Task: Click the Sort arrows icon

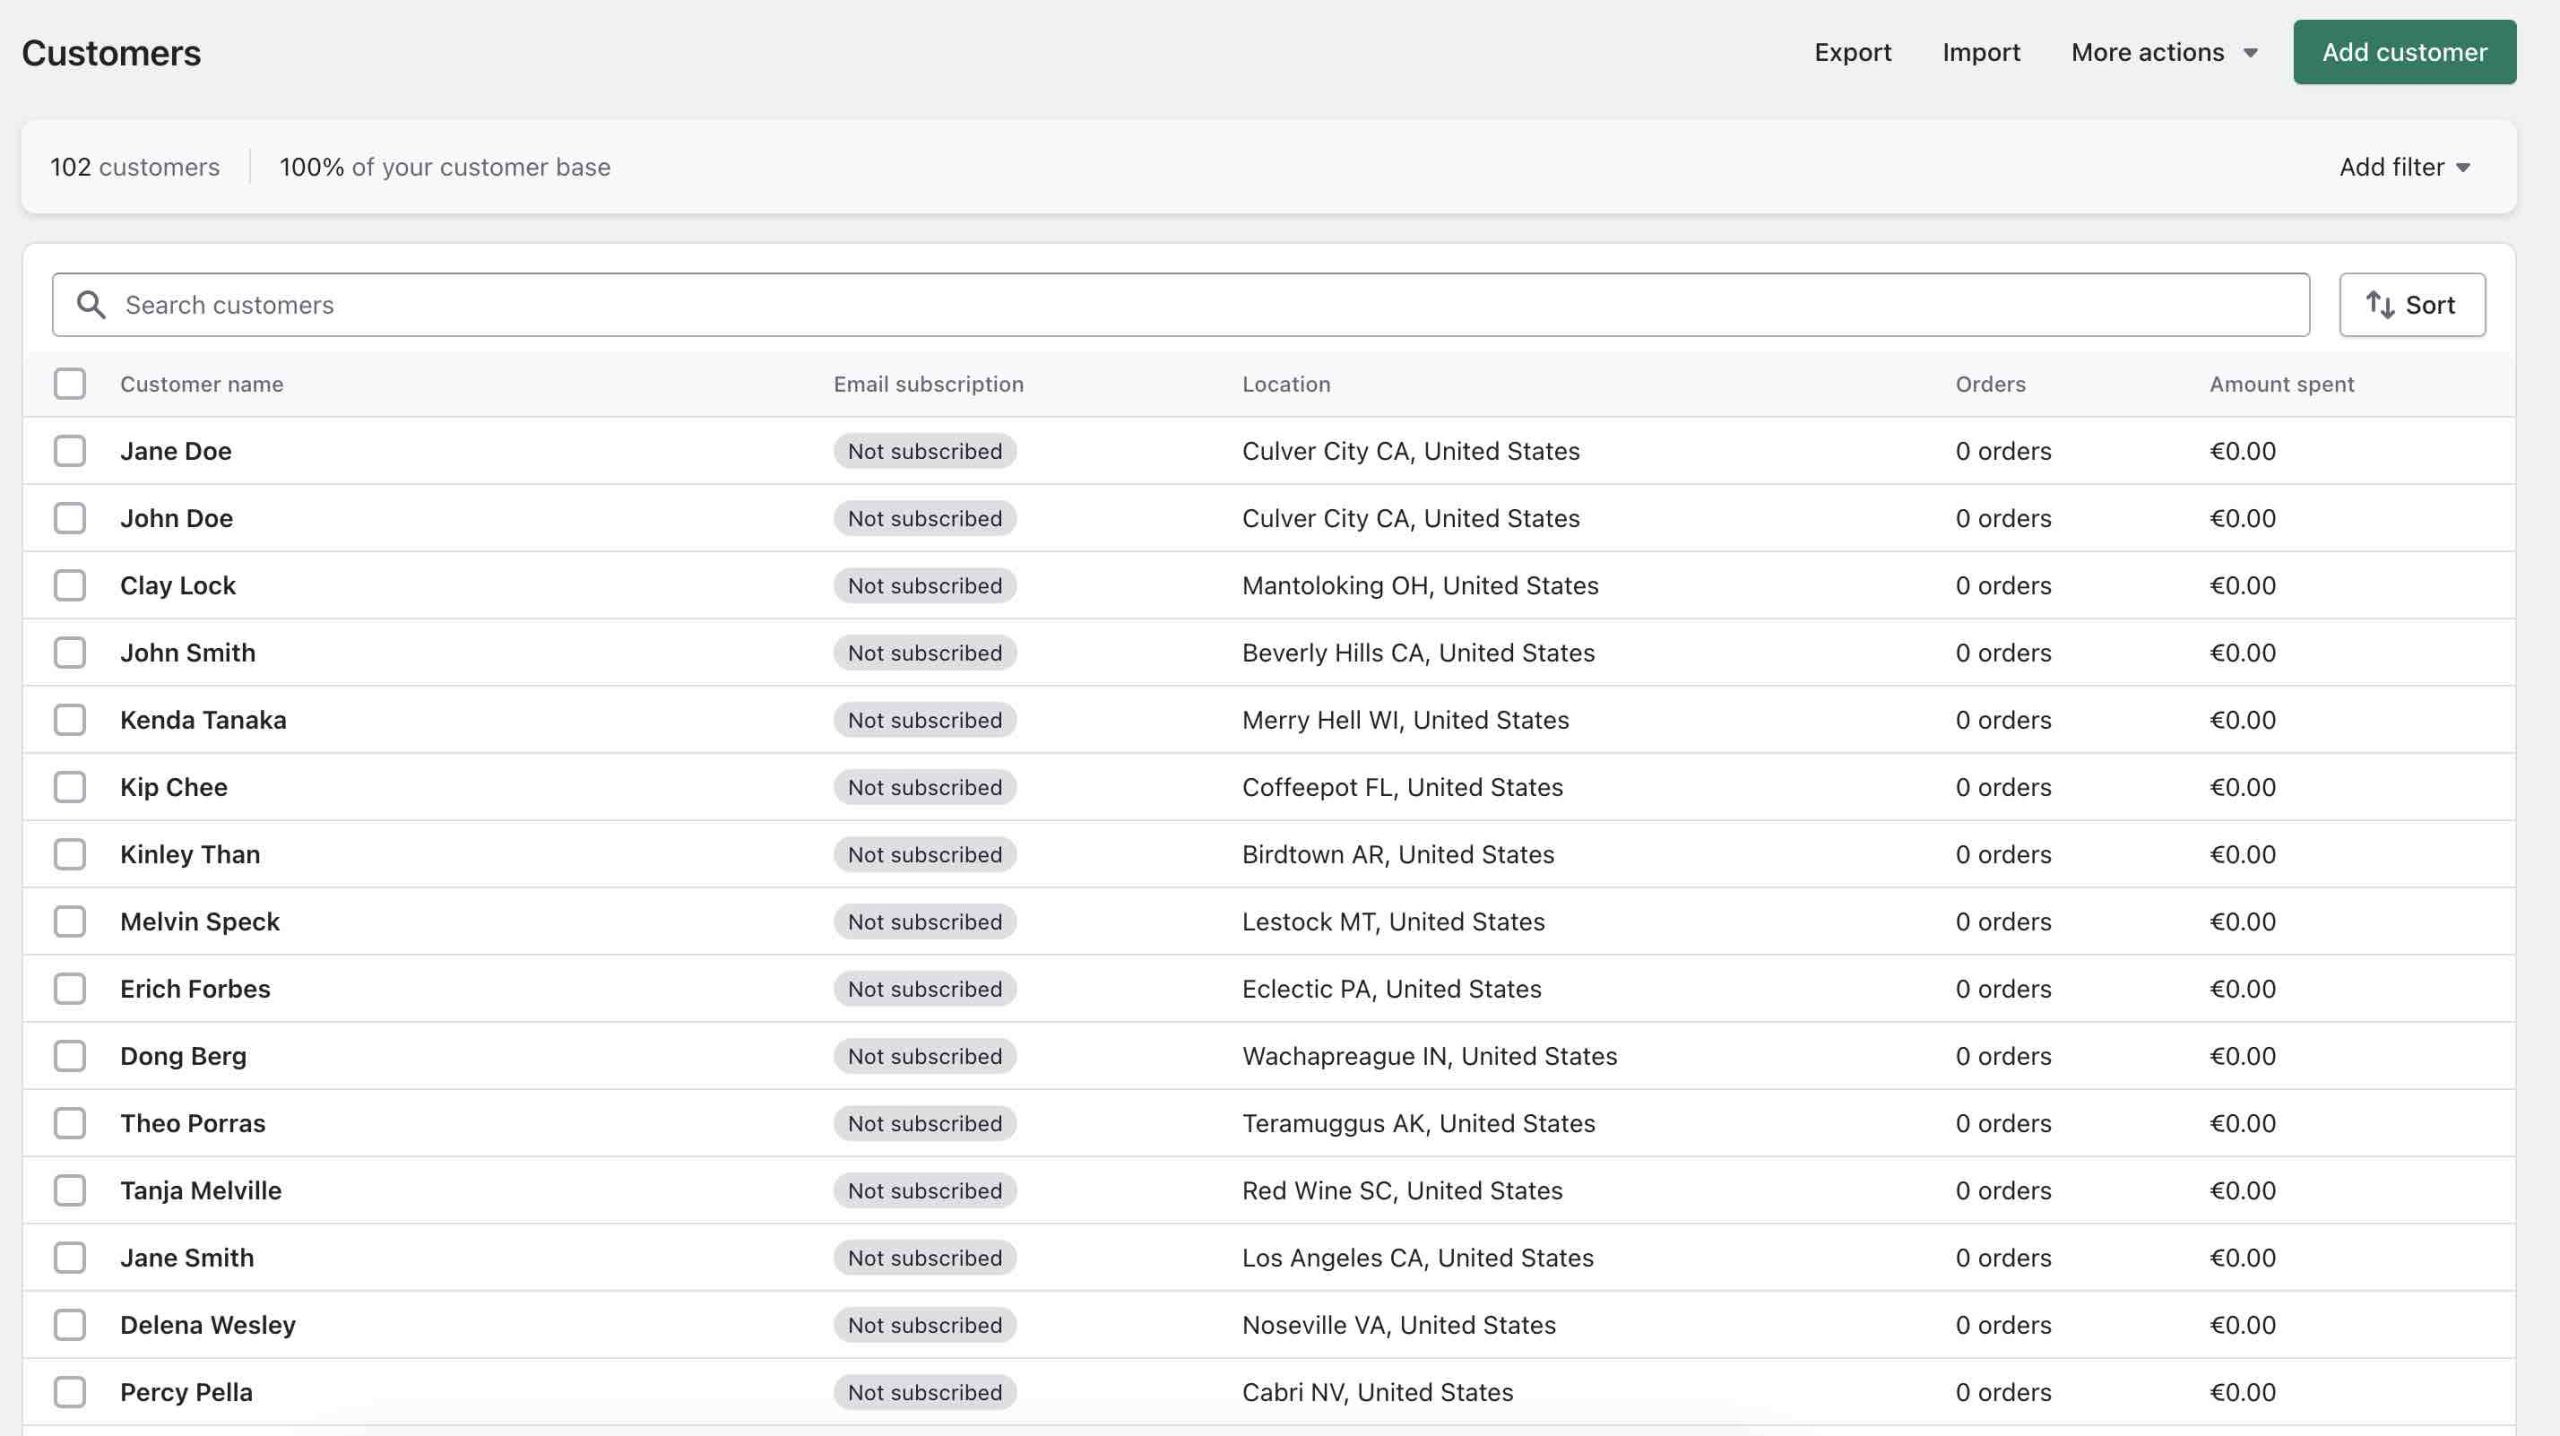Action: 2379,305
